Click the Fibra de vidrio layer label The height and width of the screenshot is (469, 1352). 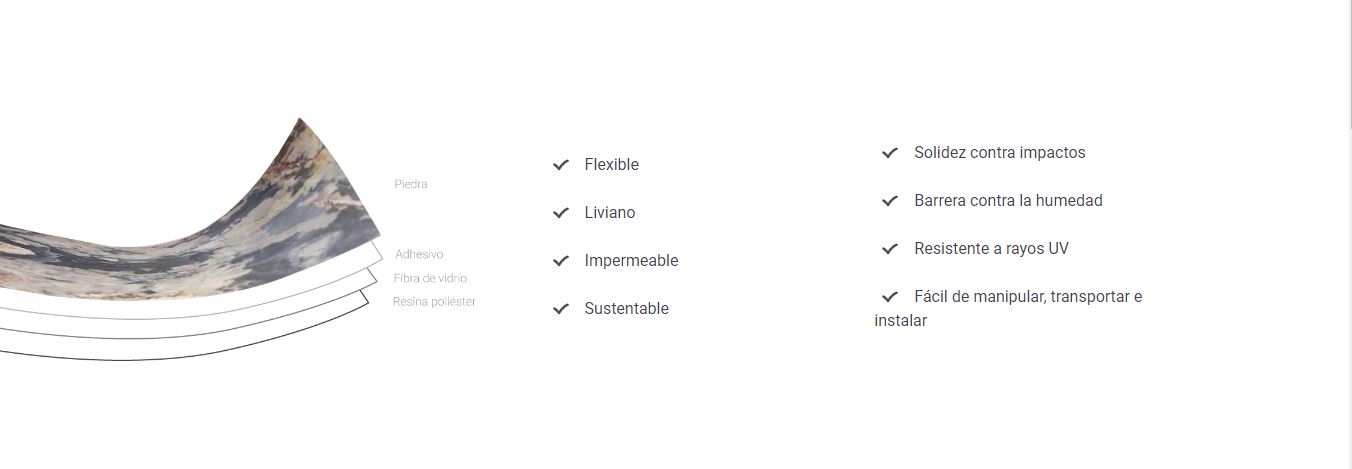pyautogui.click(x=430, y=278)
